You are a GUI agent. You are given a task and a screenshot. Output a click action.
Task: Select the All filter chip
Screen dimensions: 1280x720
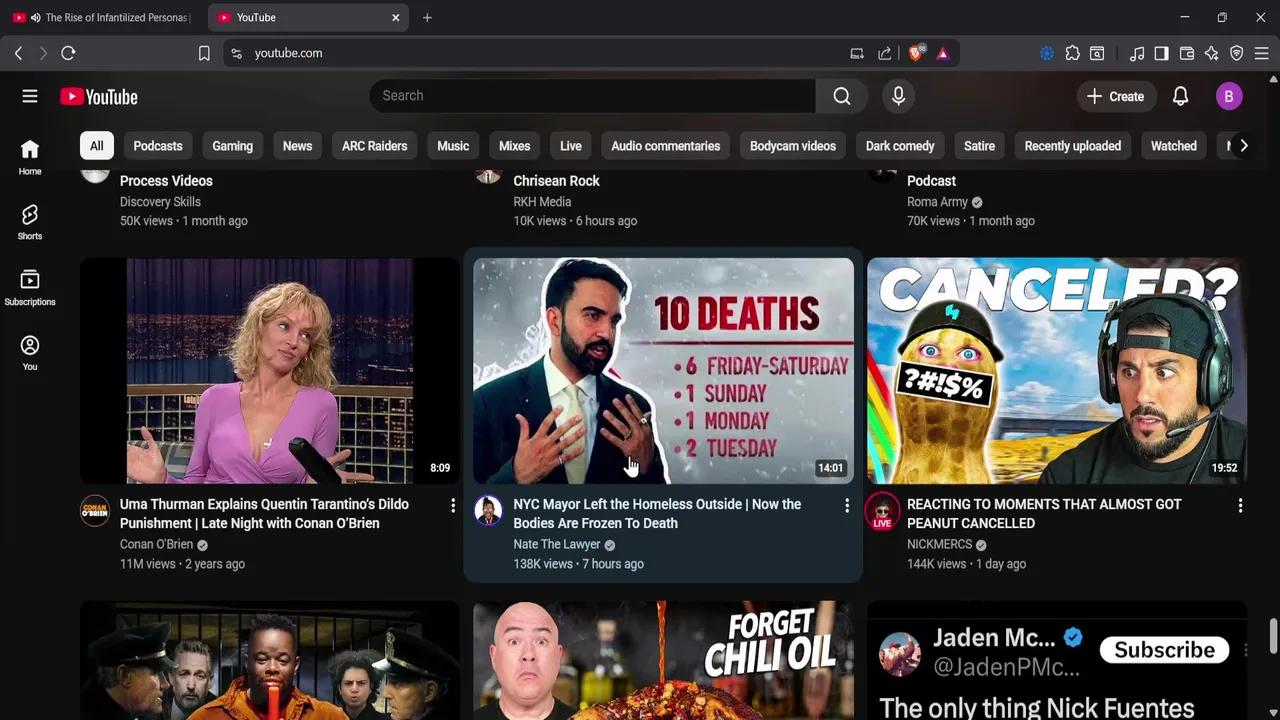[x=96, y=146]
